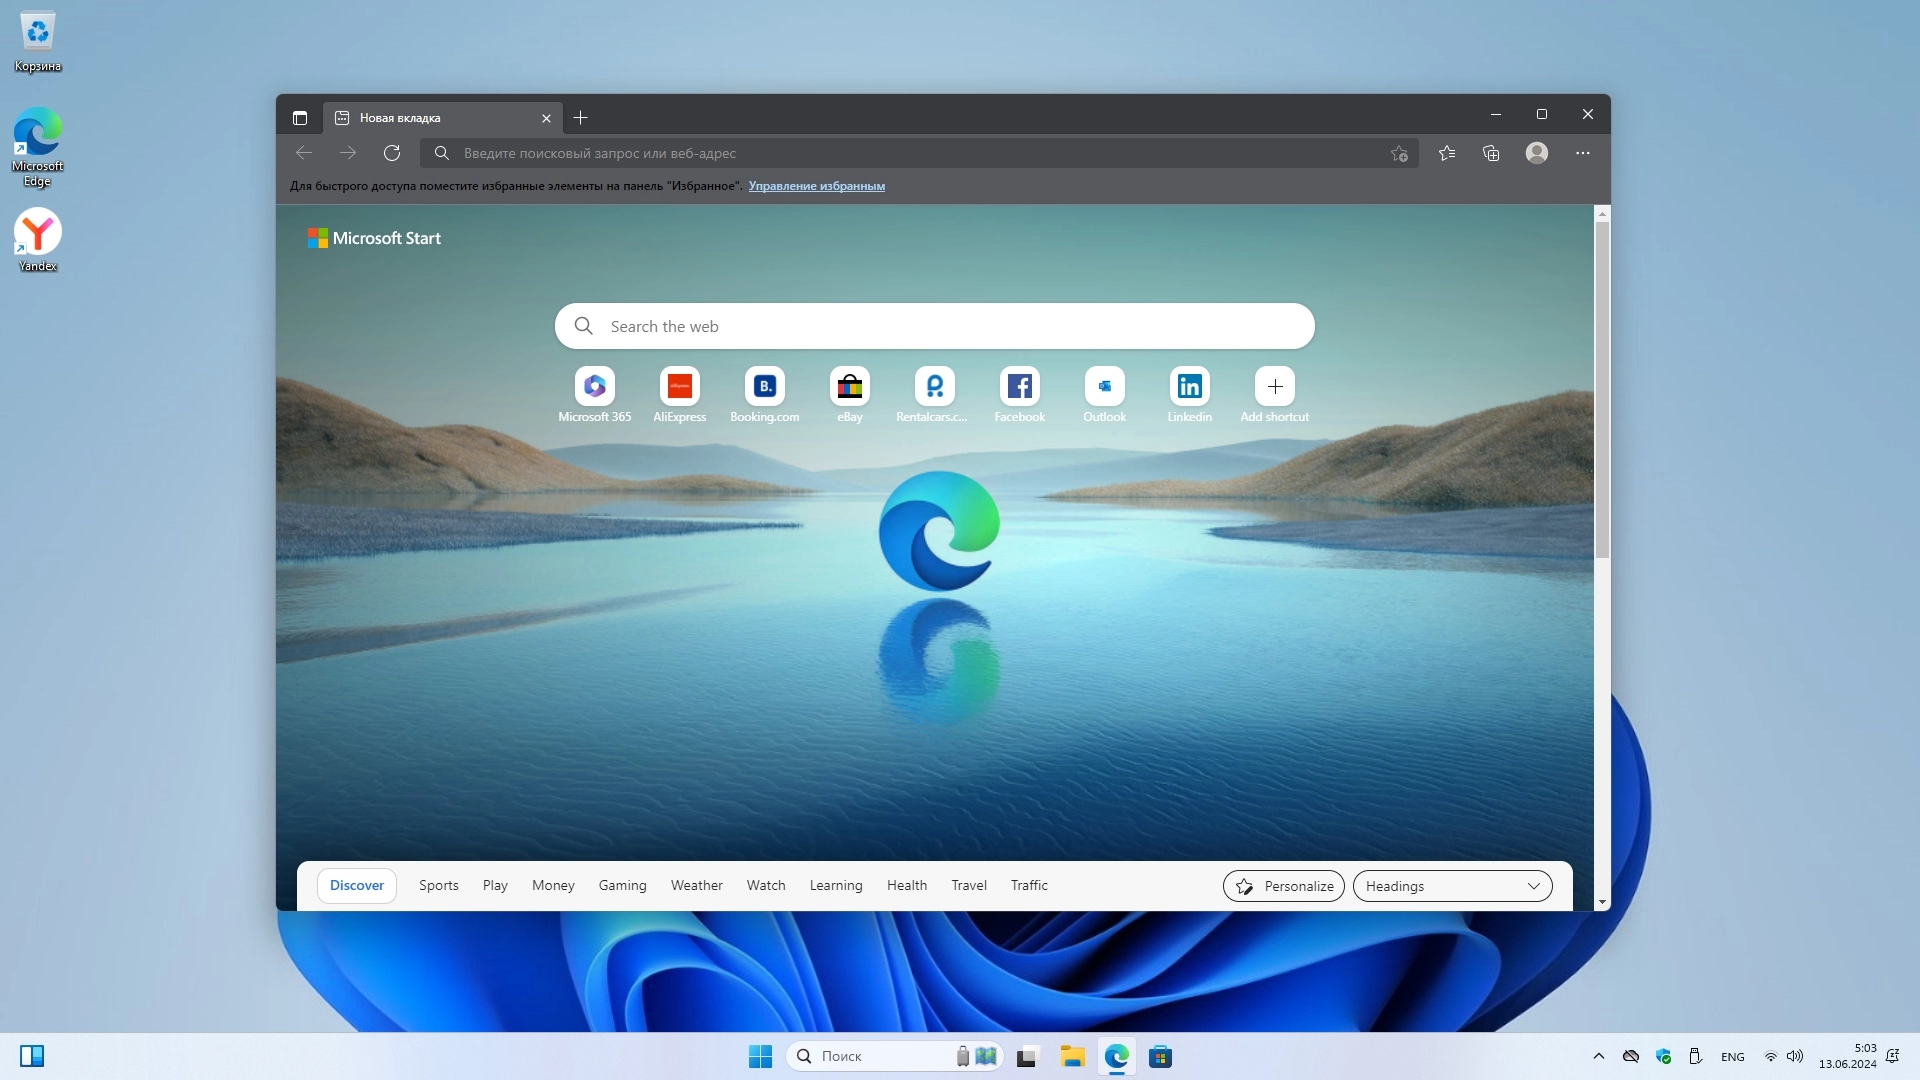Switch to the Sports feed tab

tap(438, 886)
